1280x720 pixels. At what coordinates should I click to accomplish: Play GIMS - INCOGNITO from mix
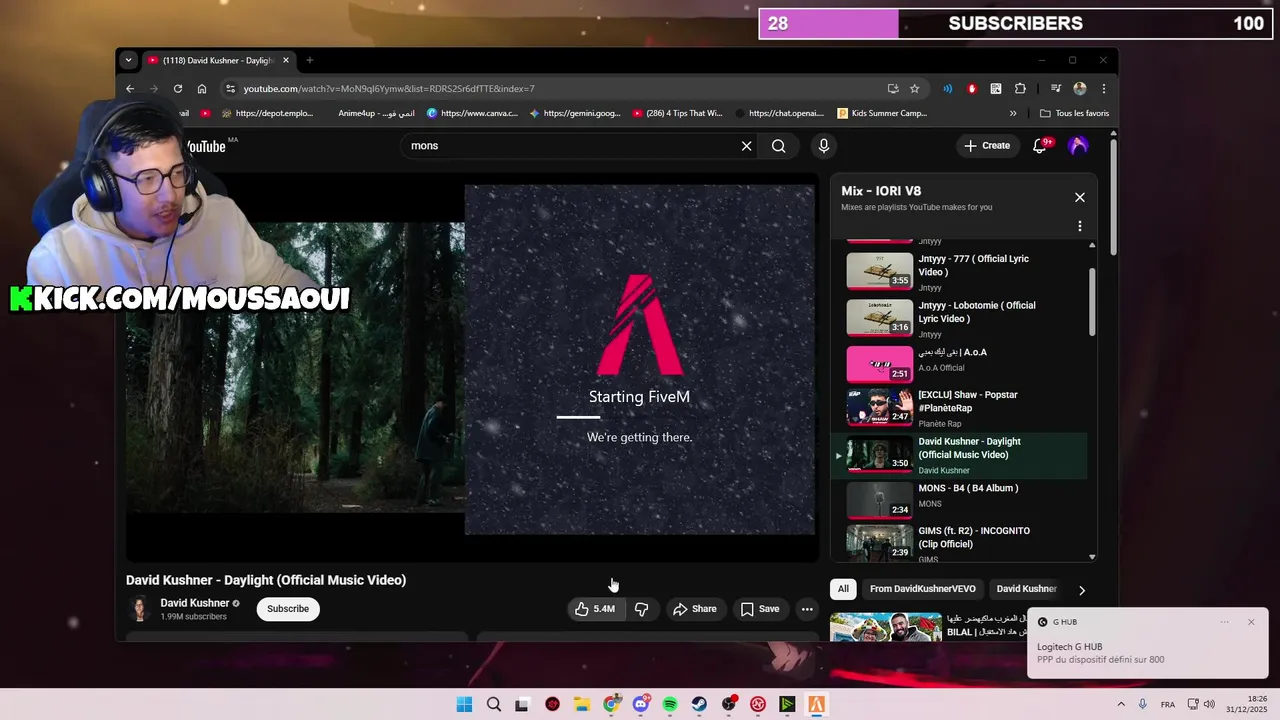click(960, 543)
